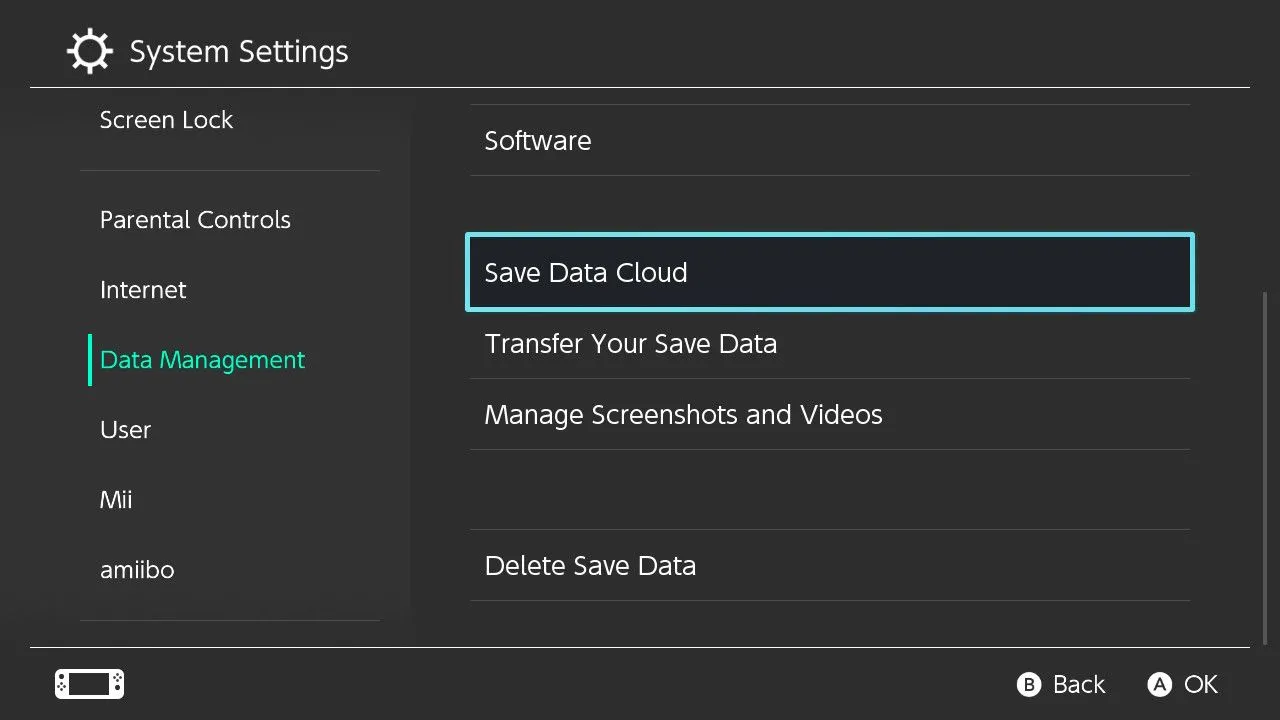This screenshot has height=720, width=1280.
Task: Select Delete Save Data
Action: tap(590, 566)
